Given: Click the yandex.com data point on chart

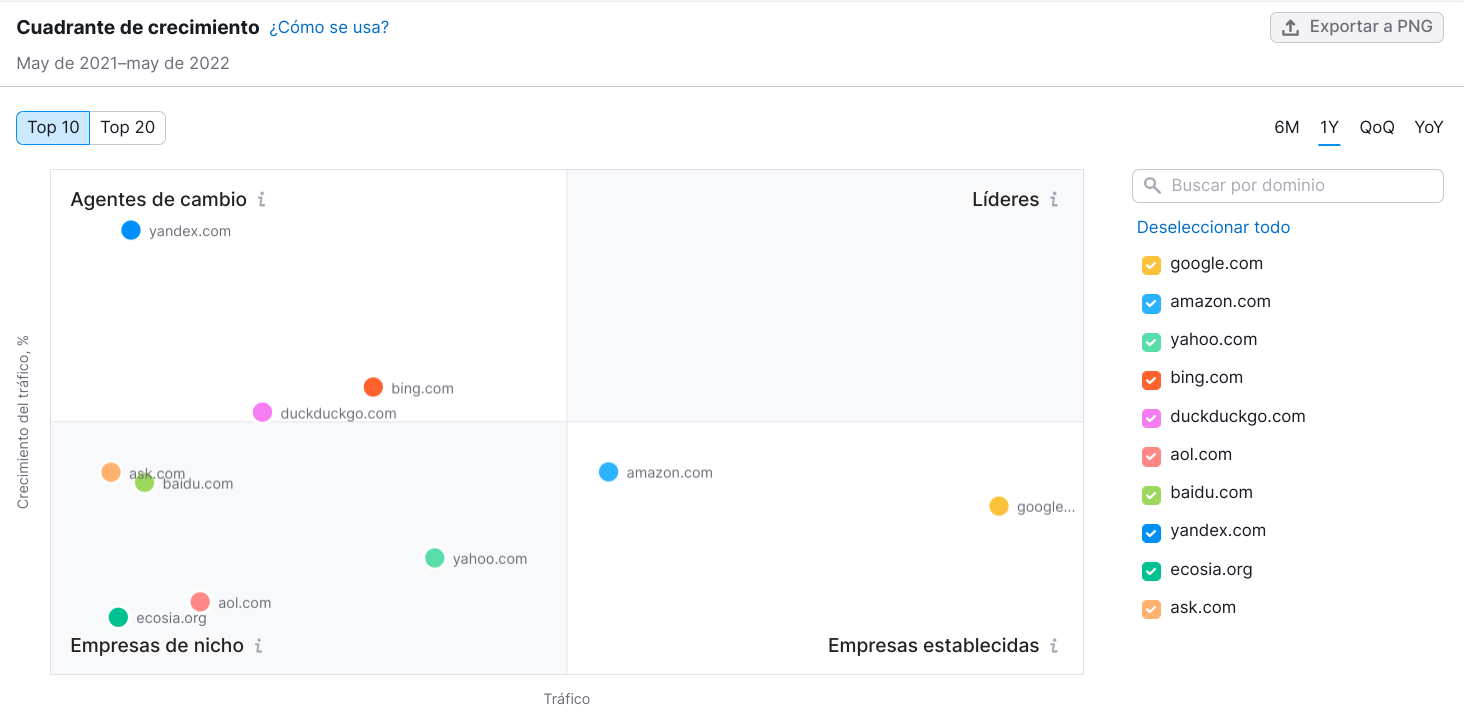Looking at the screenshot, I should (131, 230).
